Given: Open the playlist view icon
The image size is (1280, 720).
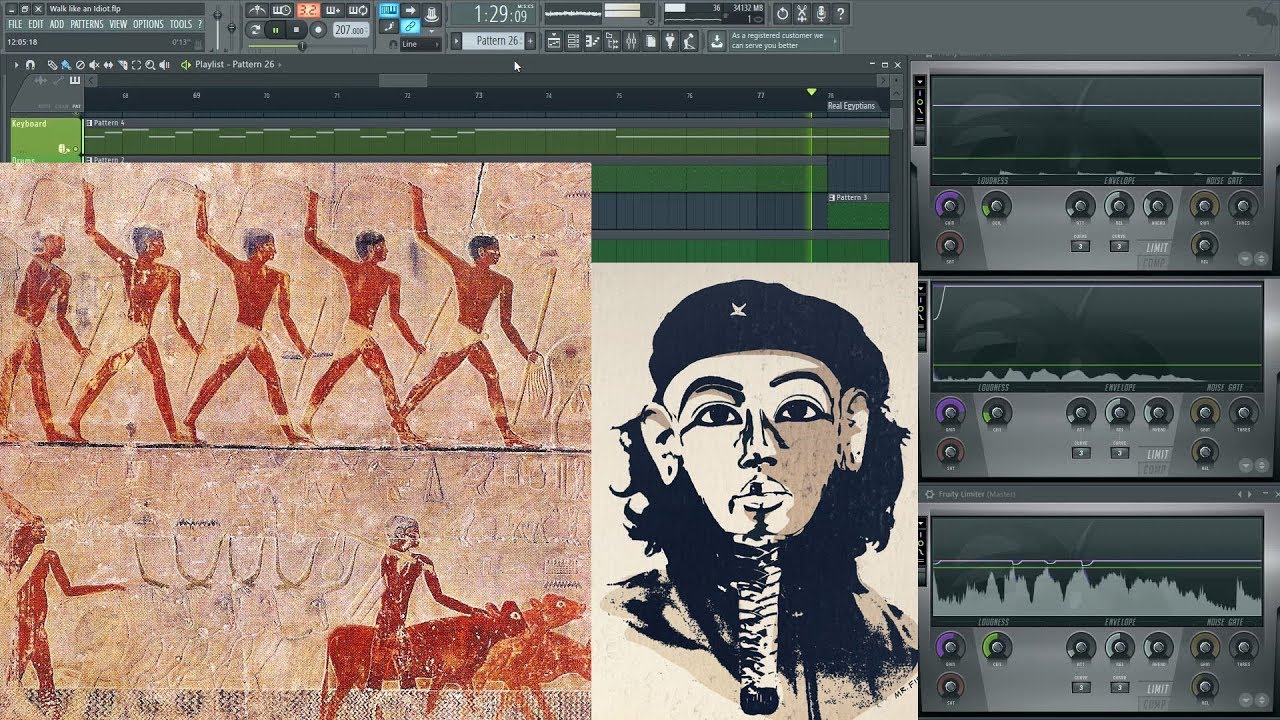Looking at the screenshot, I should [x=554, y=41].
